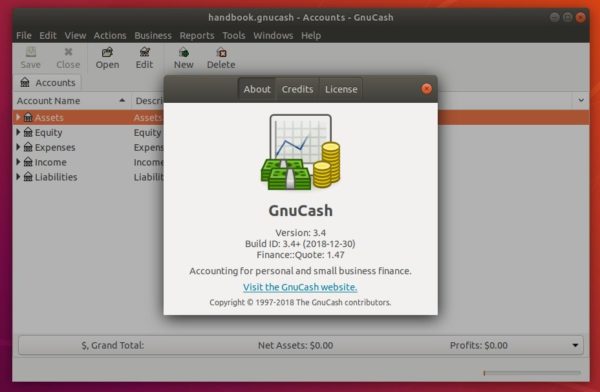Click the Edit account toolbar icon

tap(145, 52)
